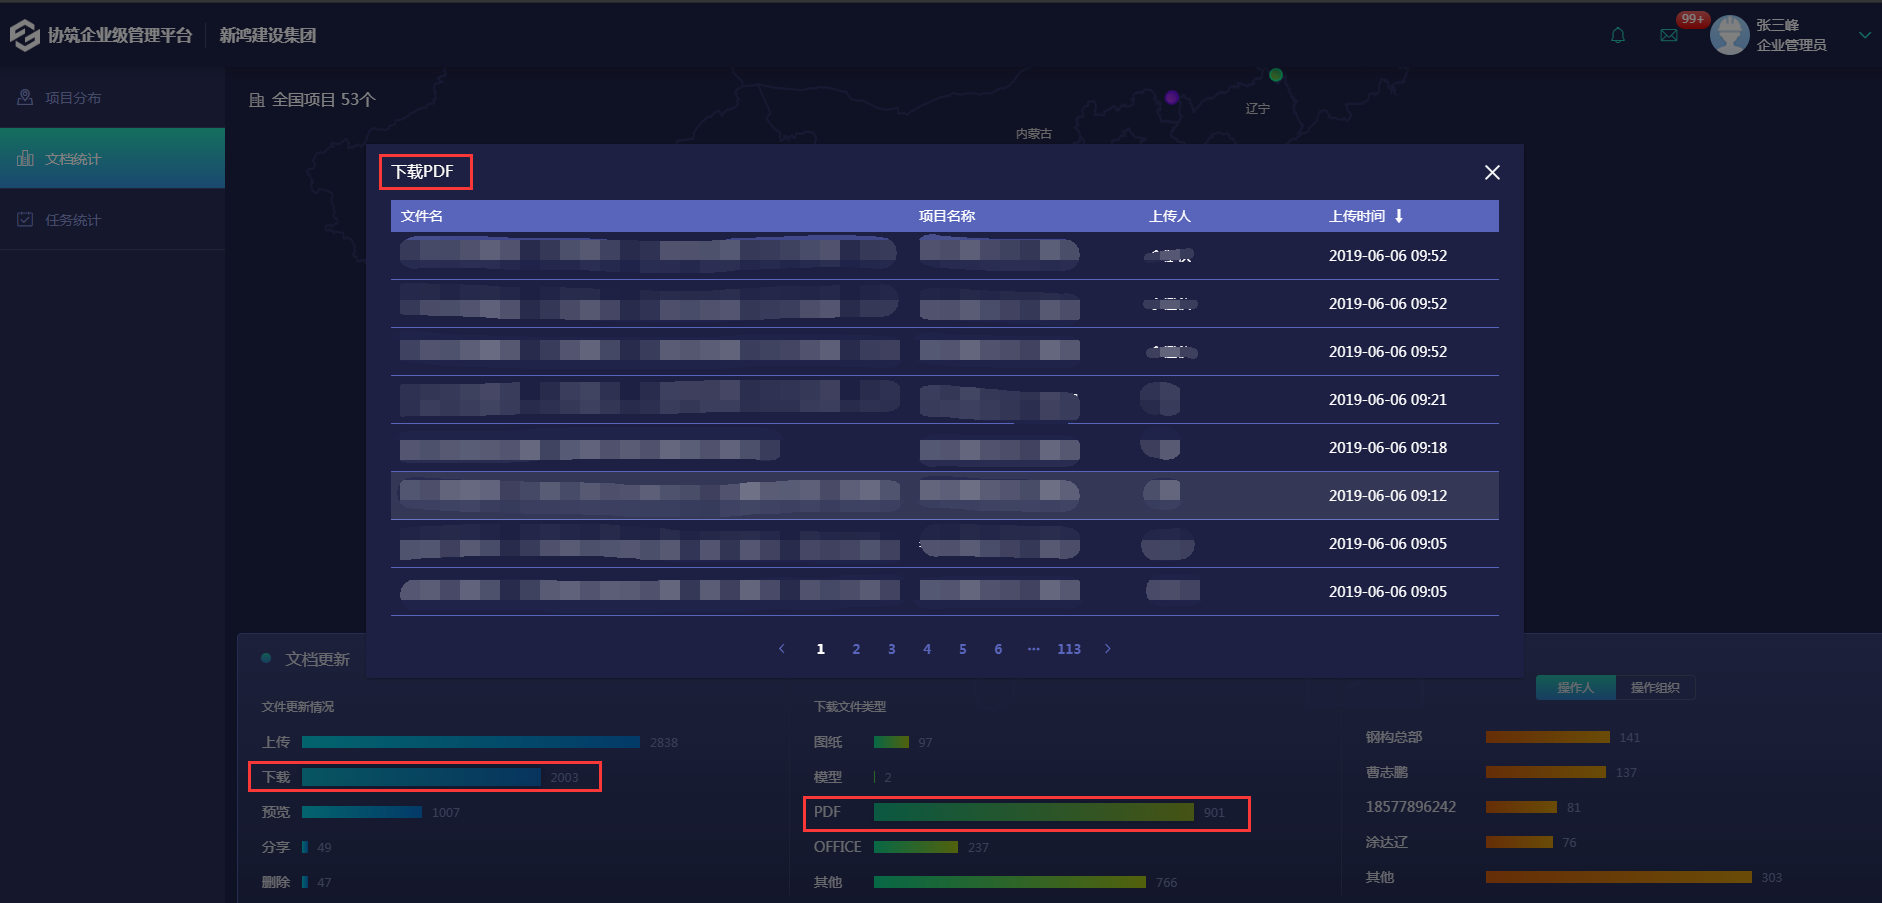Image resolution: width=1882 pixels, height=903 pixels.
Task: Switch to 操作组织 toggle tab
Action: click(x=1655, y=688)
